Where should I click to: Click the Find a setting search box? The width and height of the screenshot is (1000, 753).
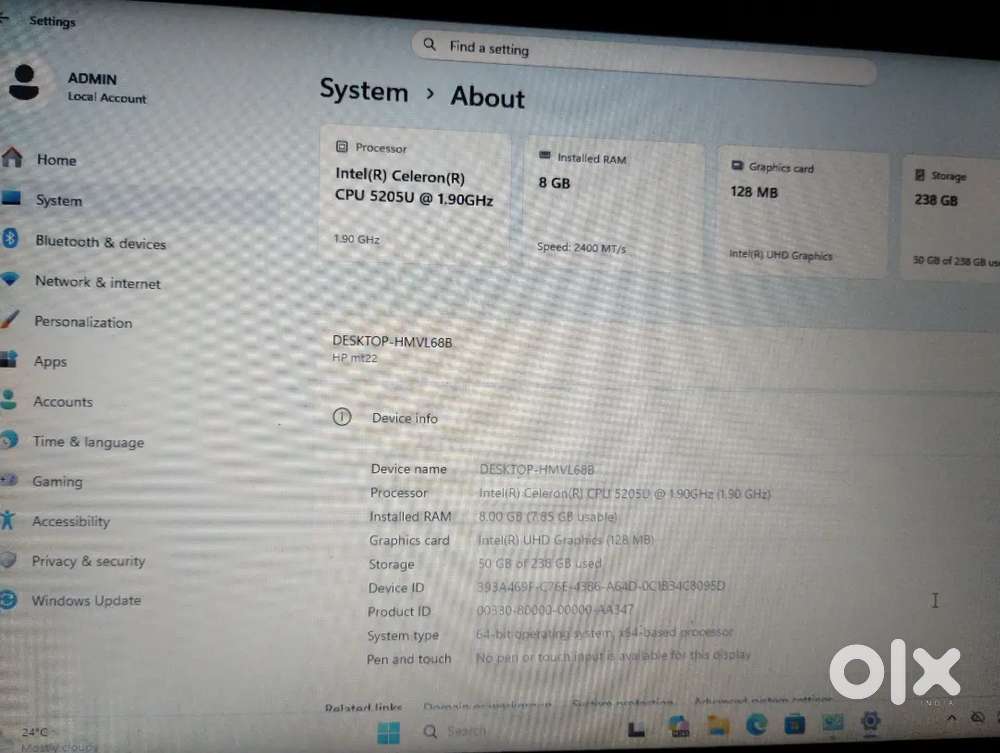644,59
